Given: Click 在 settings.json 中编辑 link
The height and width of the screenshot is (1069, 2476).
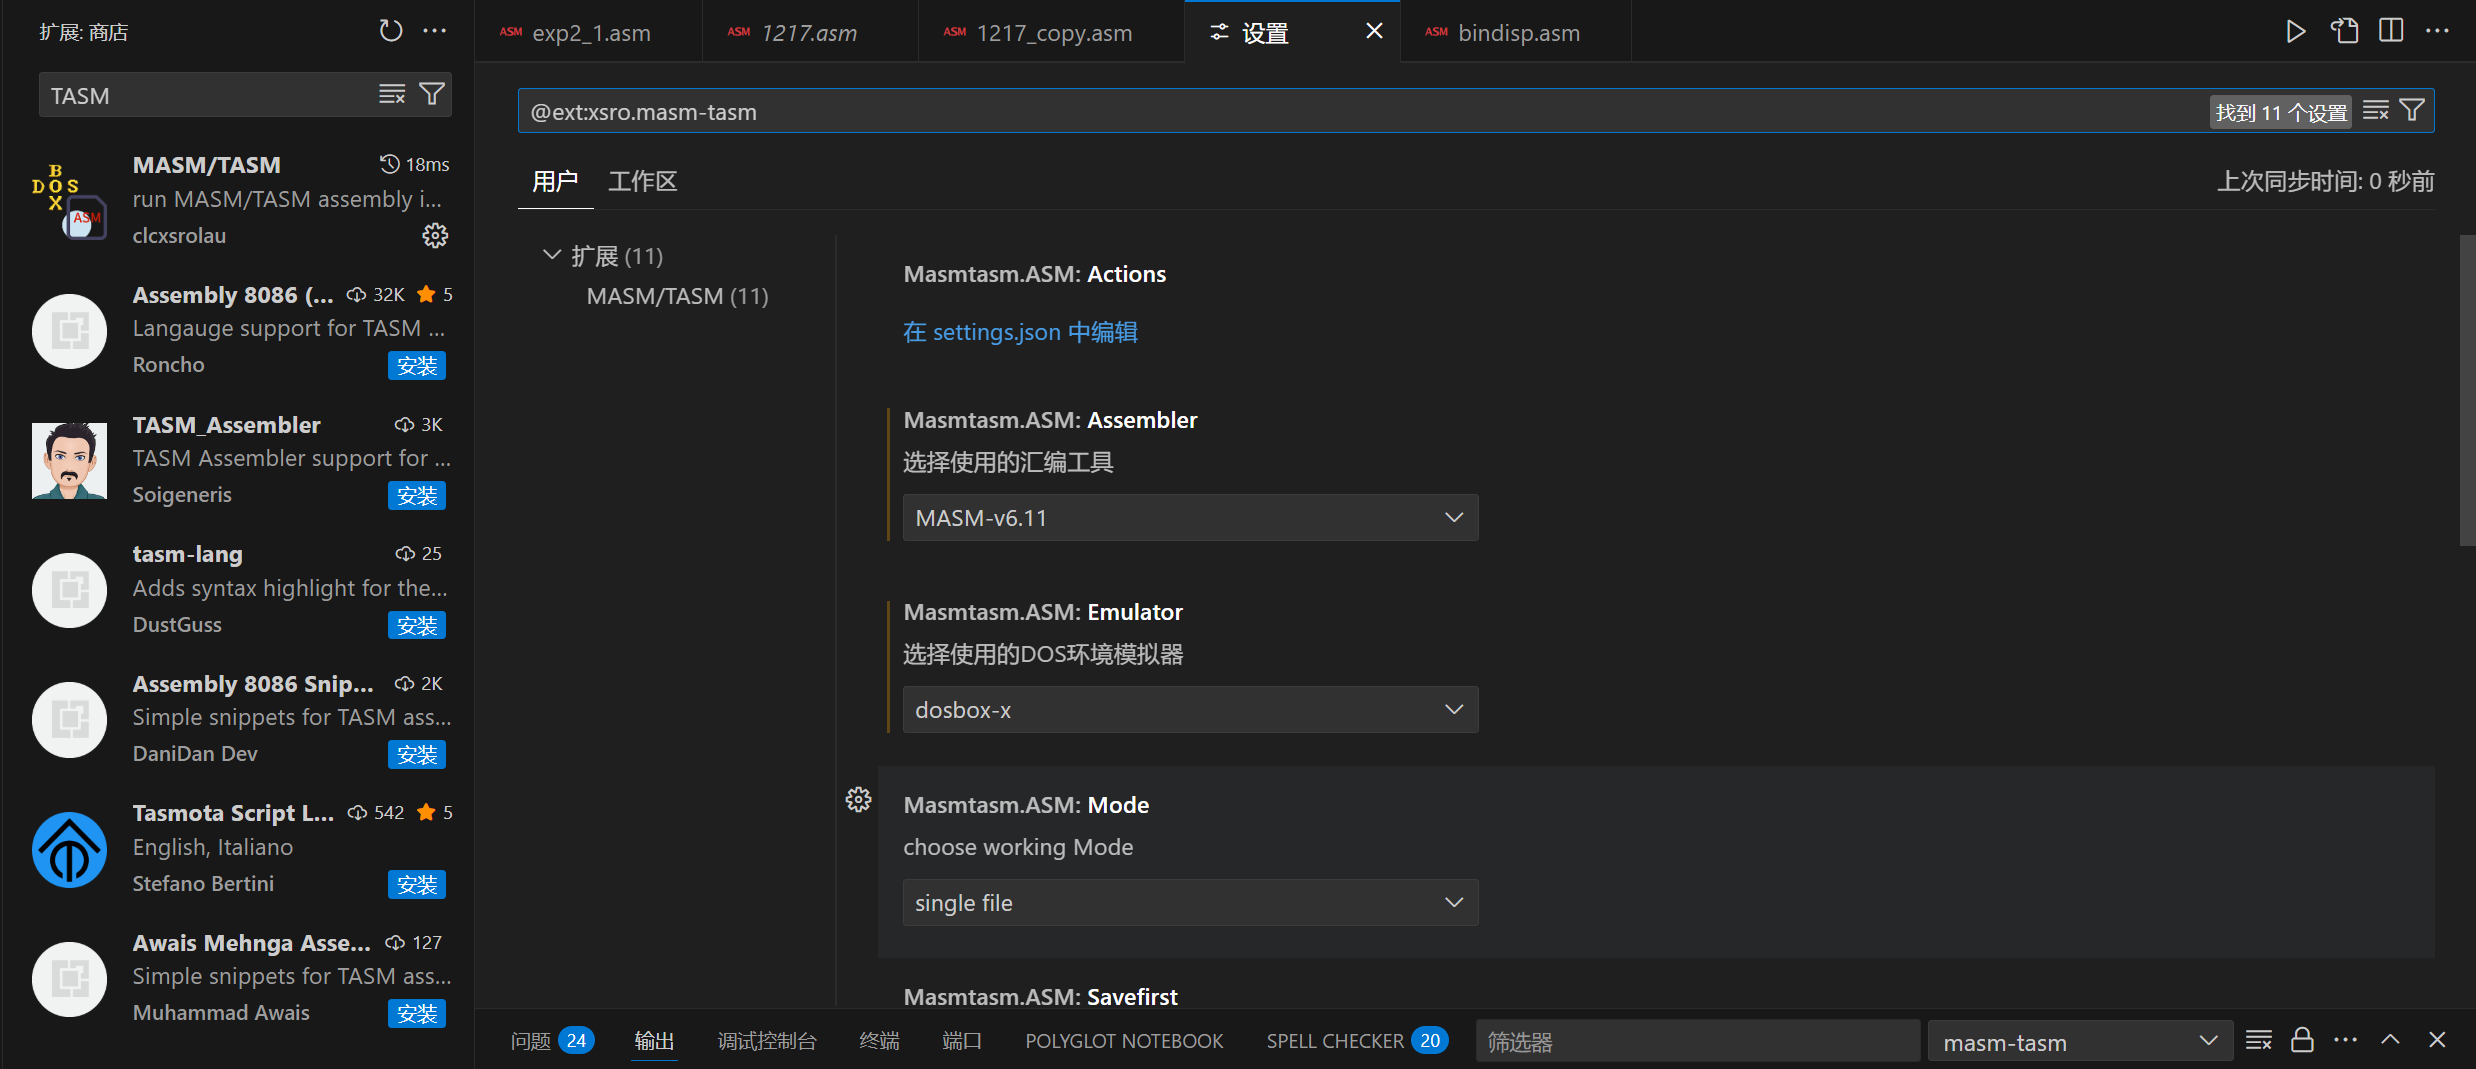Looking at the screenshot, I should (1020, 332).
